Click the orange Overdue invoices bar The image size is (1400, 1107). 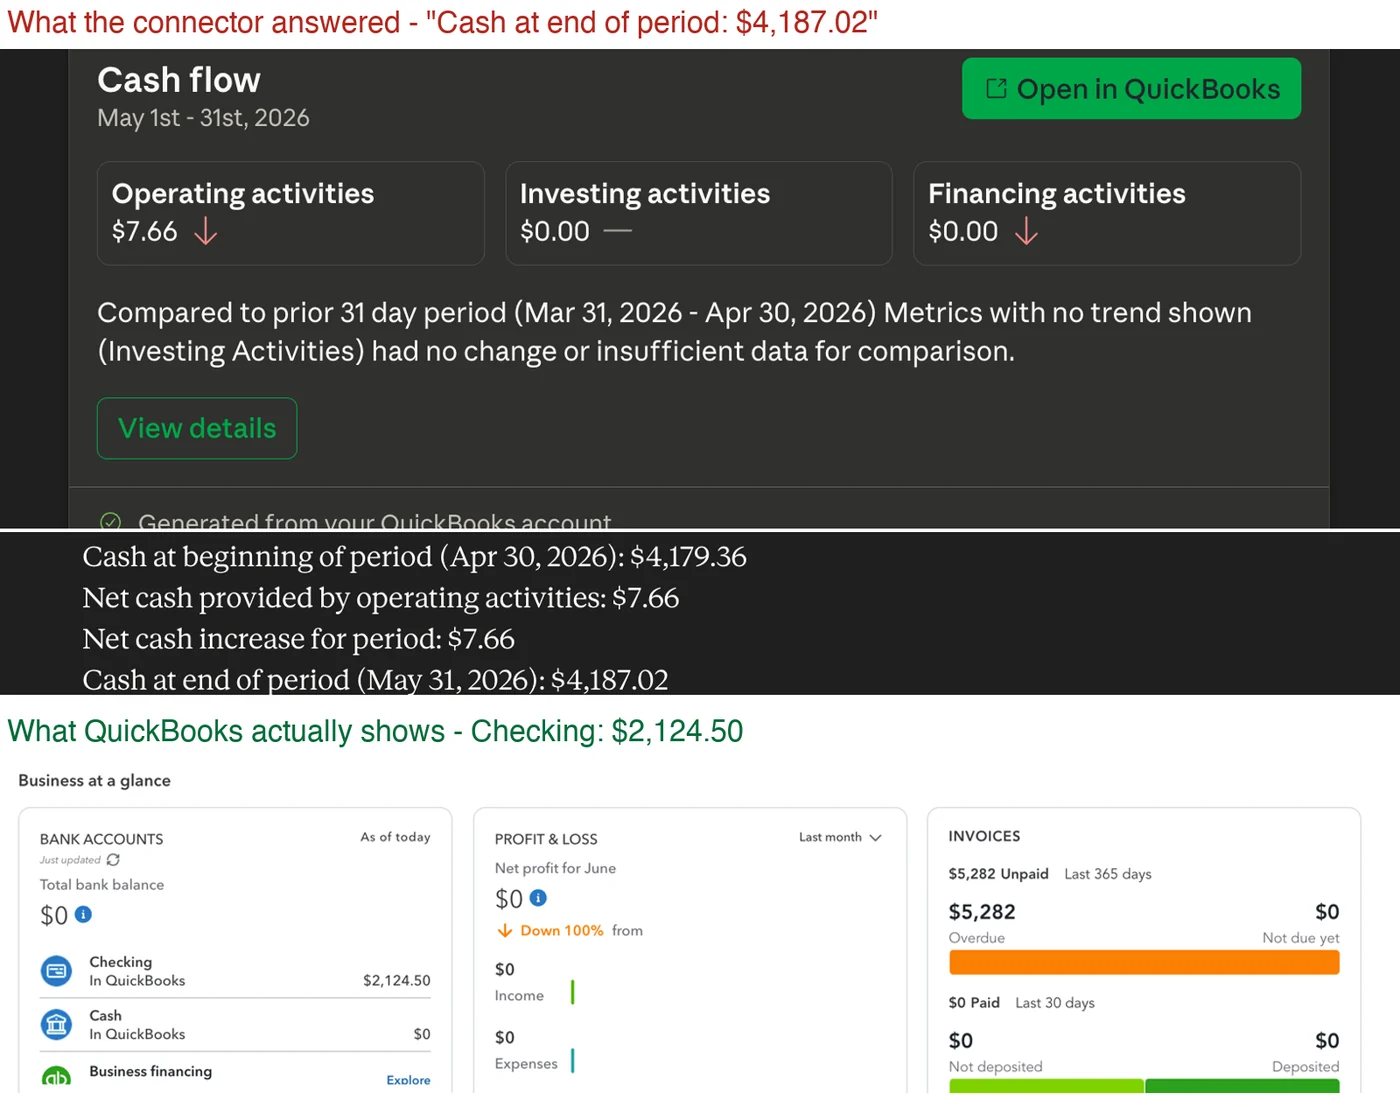point(1144,962)
